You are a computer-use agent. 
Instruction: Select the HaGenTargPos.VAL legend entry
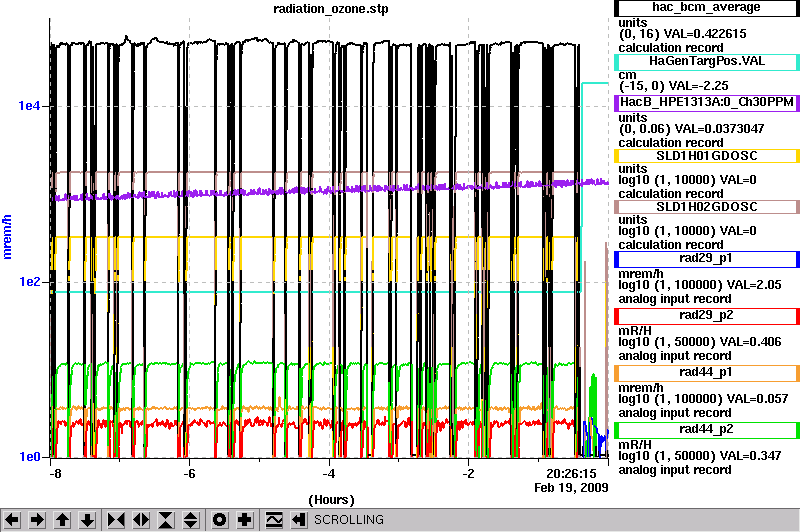[706, 62]
